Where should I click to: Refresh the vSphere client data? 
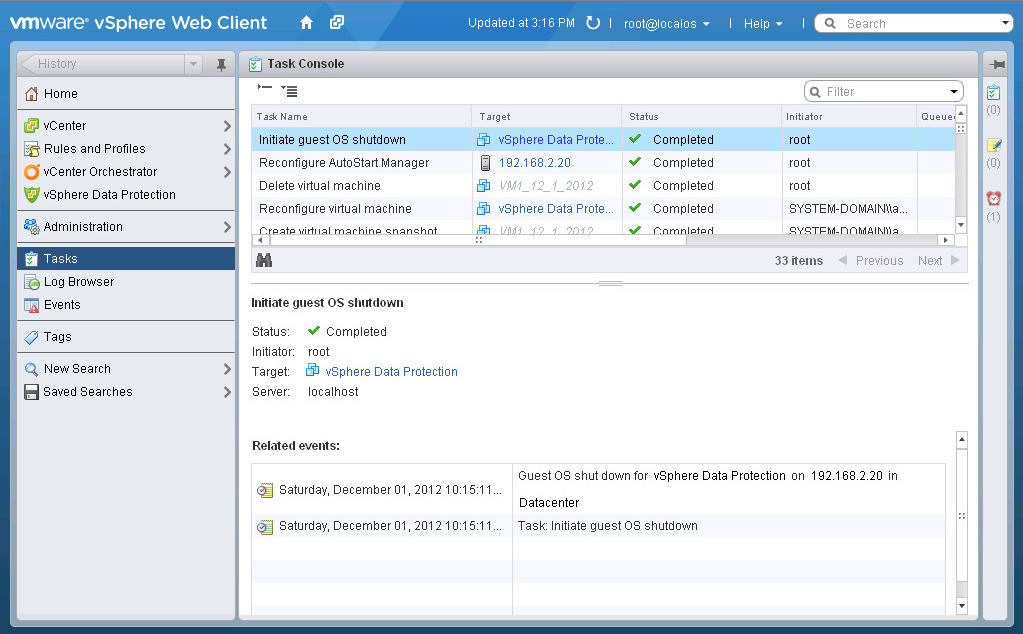(593, 23)
